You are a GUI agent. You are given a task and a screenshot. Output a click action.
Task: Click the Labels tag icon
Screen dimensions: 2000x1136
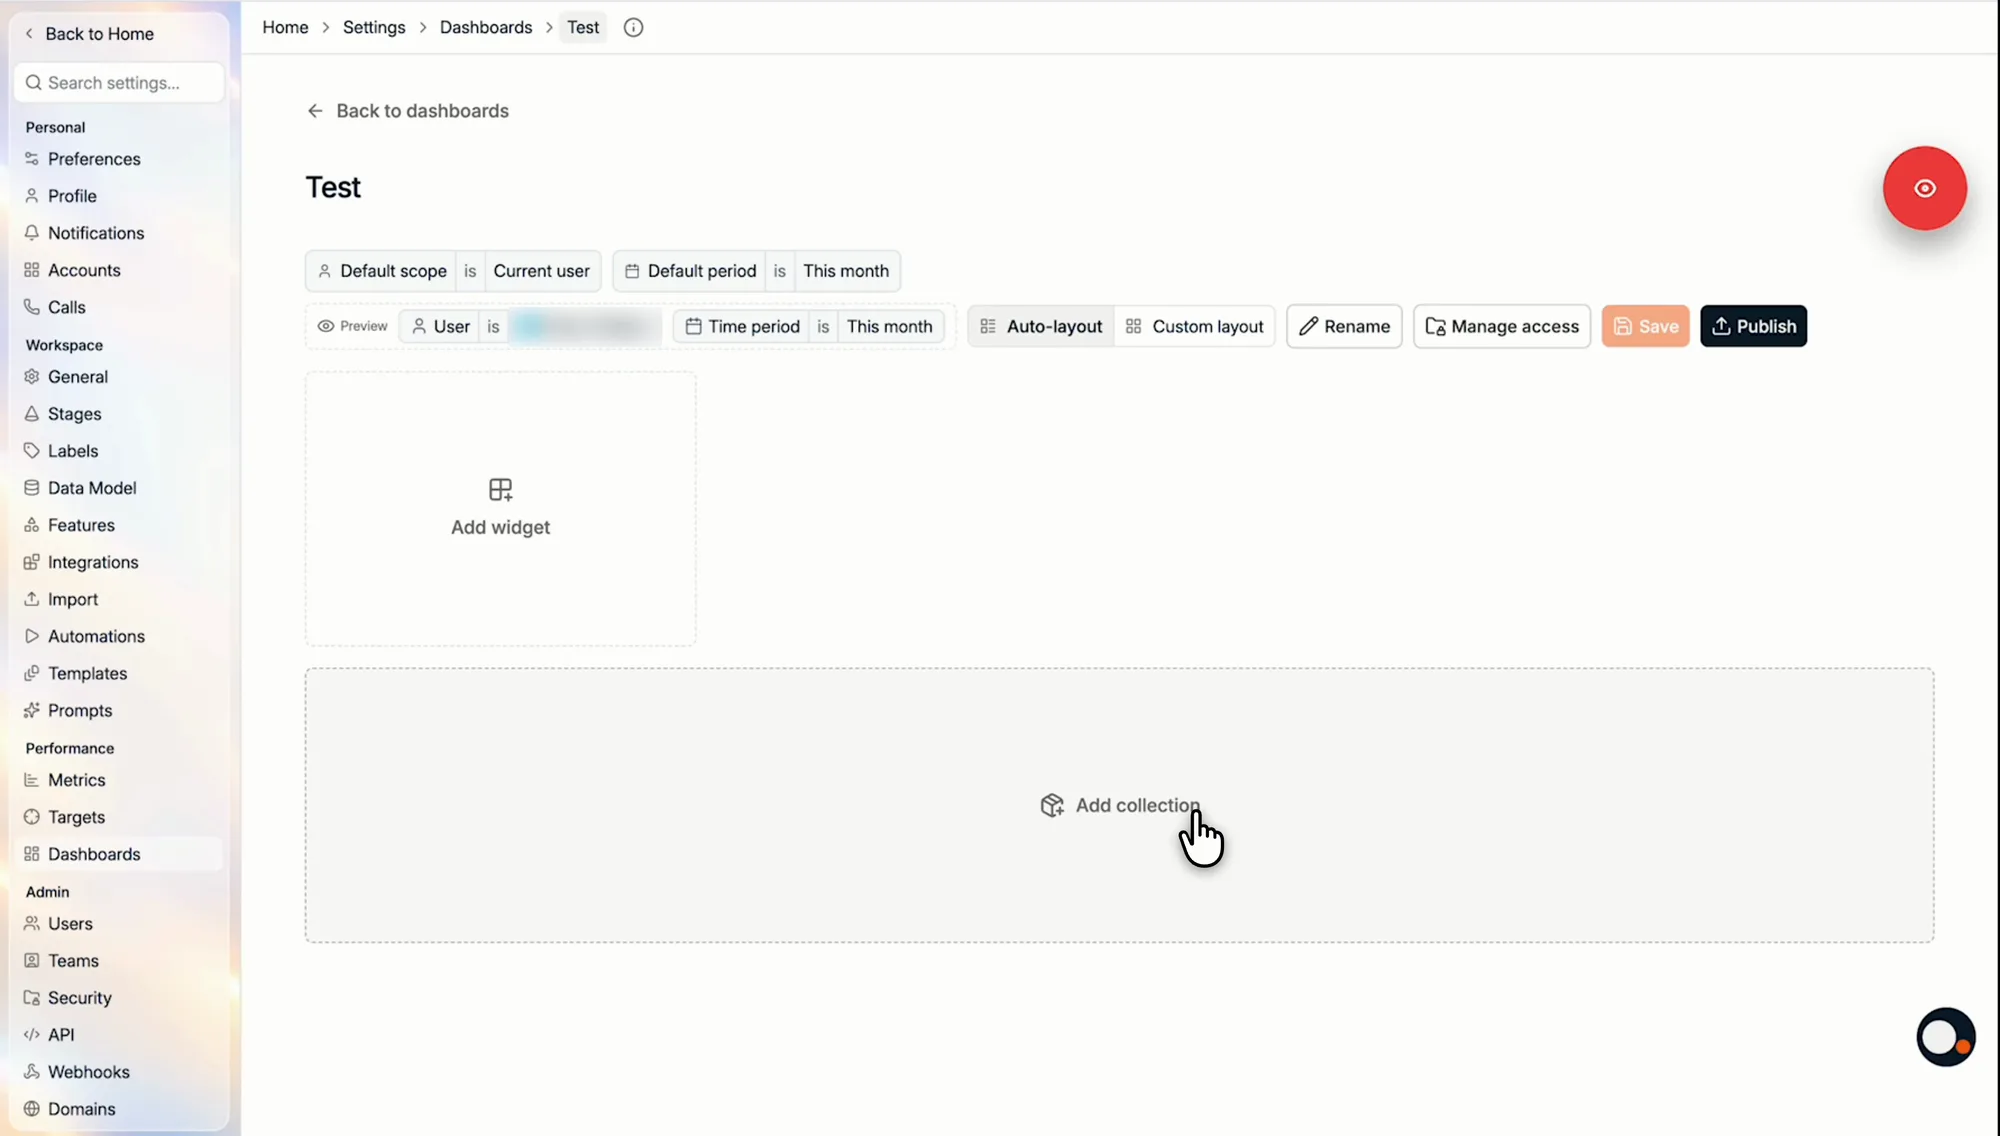(x=32, y=451)
